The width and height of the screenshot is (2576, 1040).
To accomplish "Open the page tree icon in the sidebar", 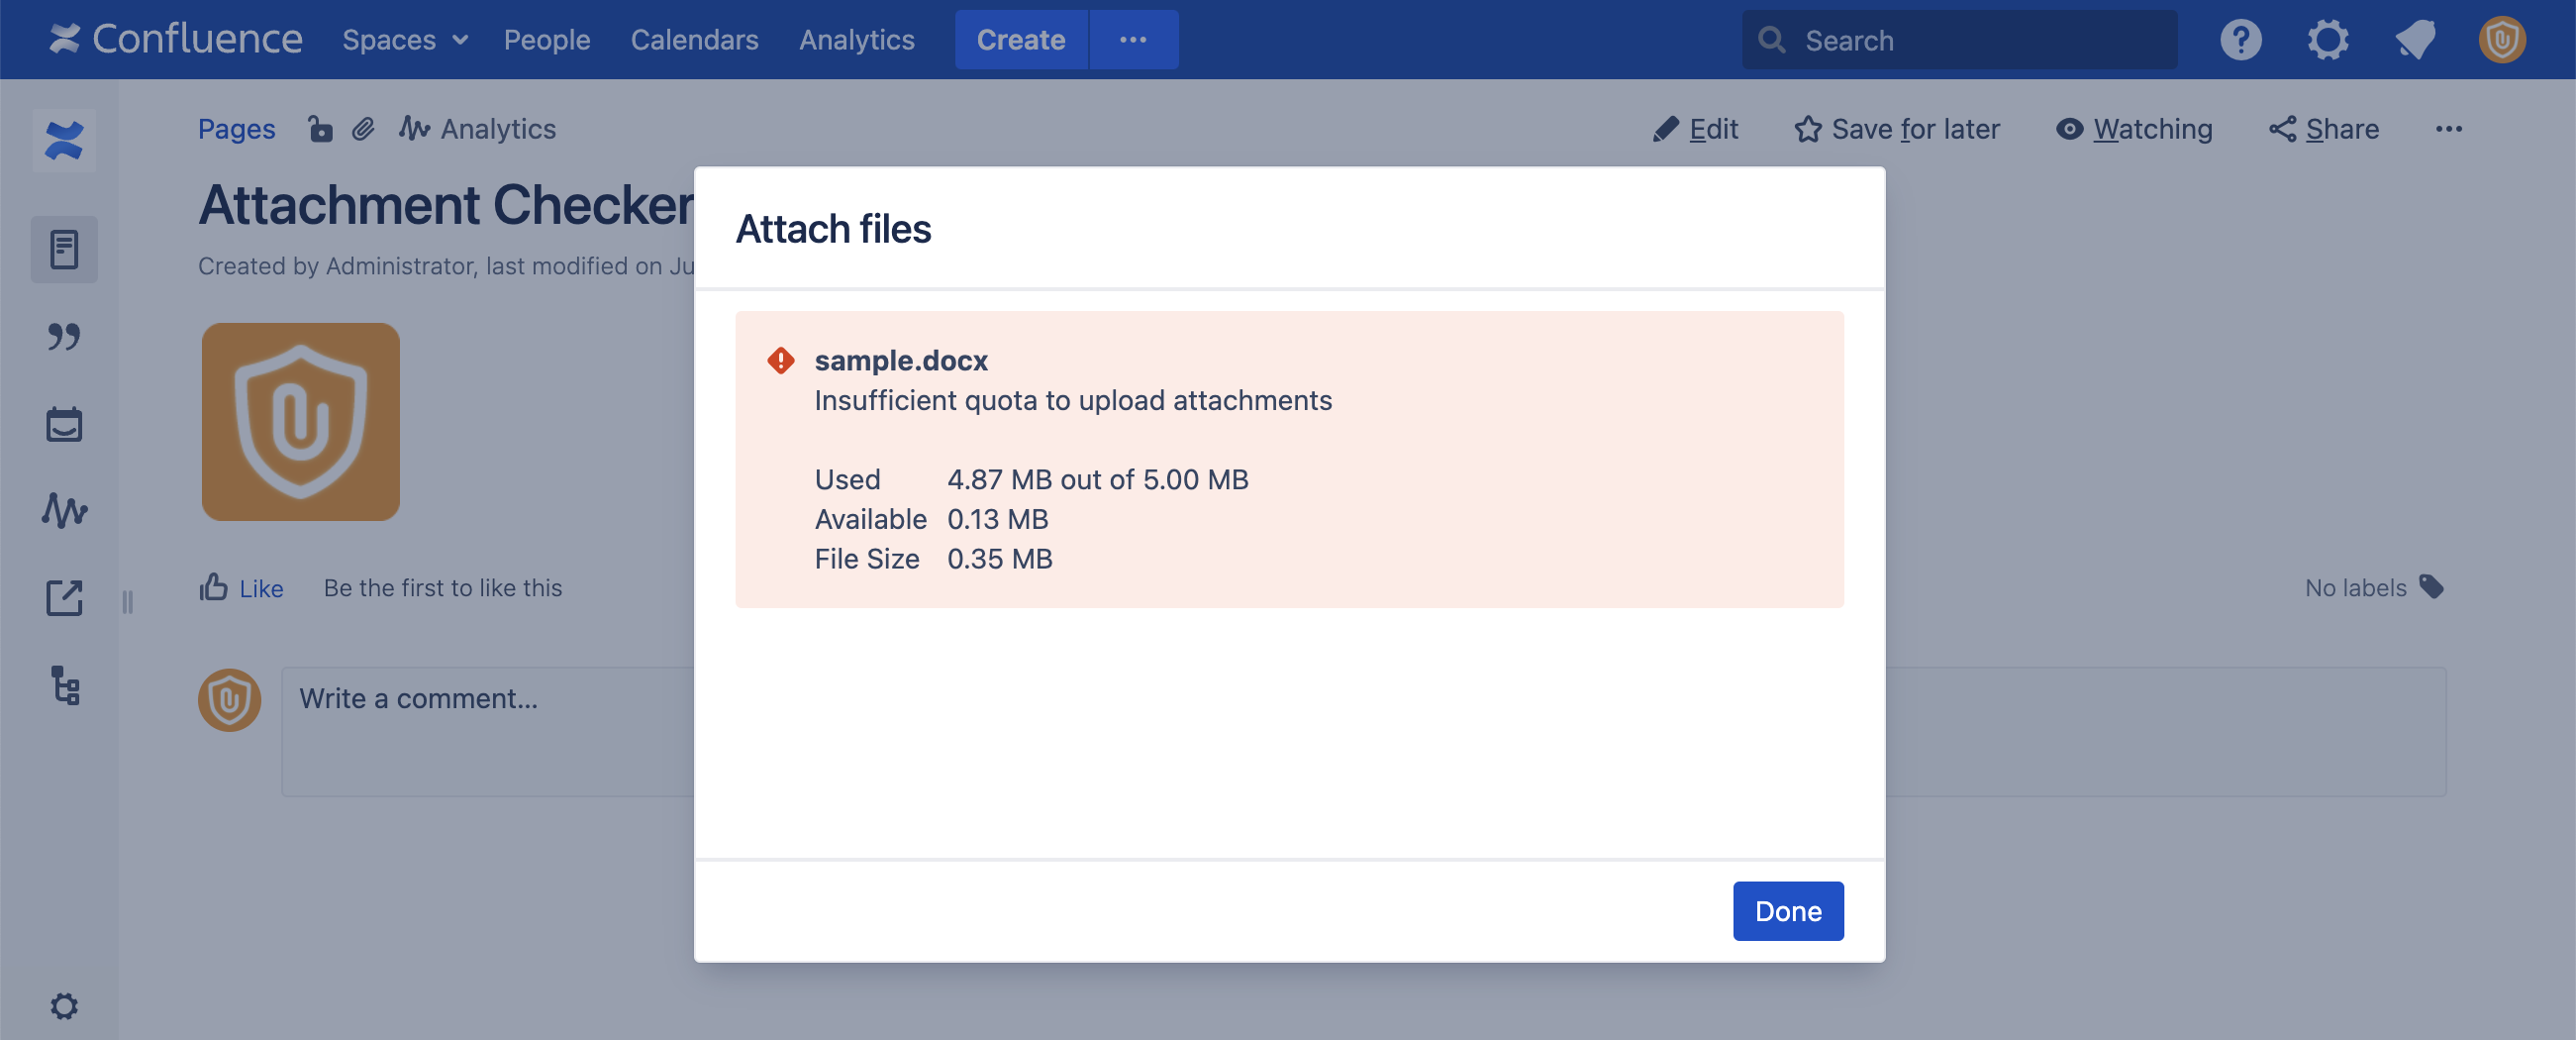I will pos(64,688).
